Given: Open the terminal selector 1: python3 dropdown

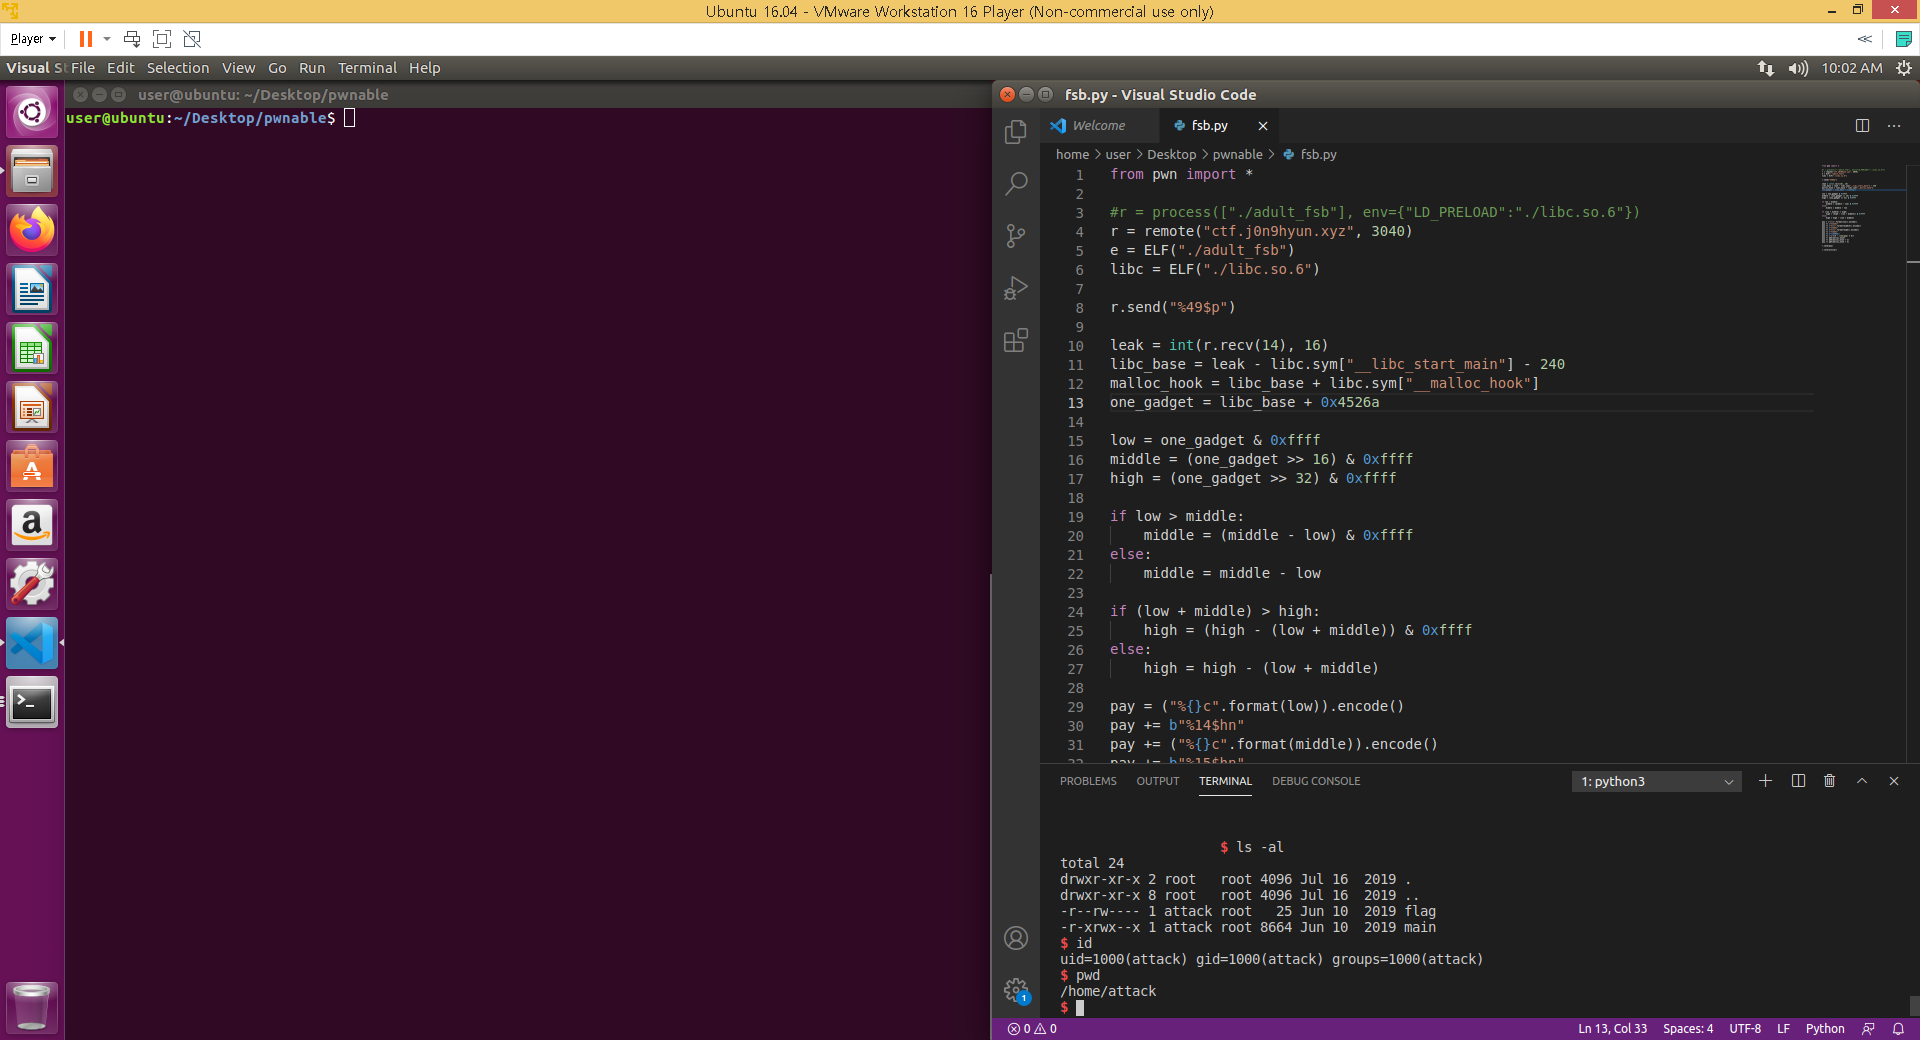Looking at the screenshot, I should 1657,781.
